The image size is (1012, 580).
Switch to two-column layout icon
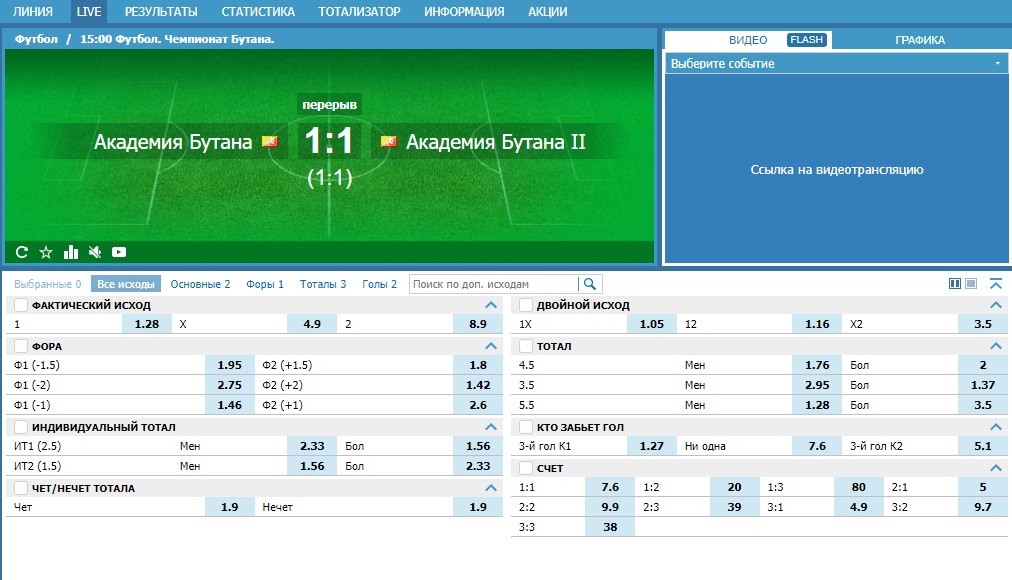pyautogui.click(x=955, y=284)
